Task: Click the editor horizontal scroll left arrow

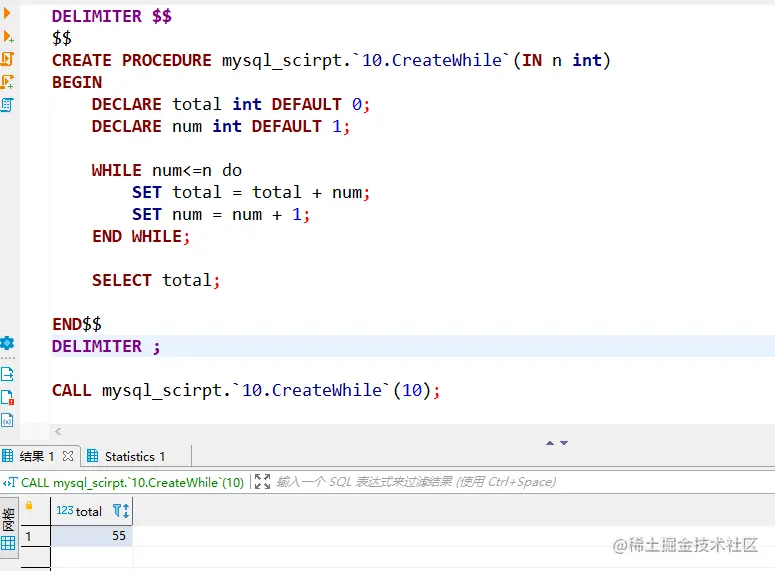Action: click(58, 431)
